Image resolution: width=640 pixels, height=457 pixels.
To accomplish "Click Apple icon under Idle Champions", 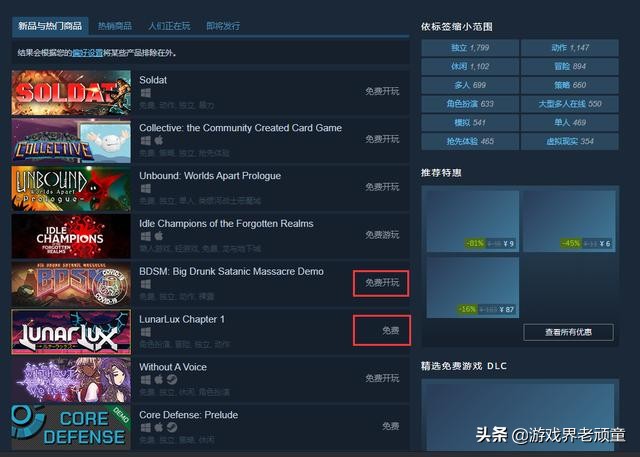I will [x=159, y=236].
